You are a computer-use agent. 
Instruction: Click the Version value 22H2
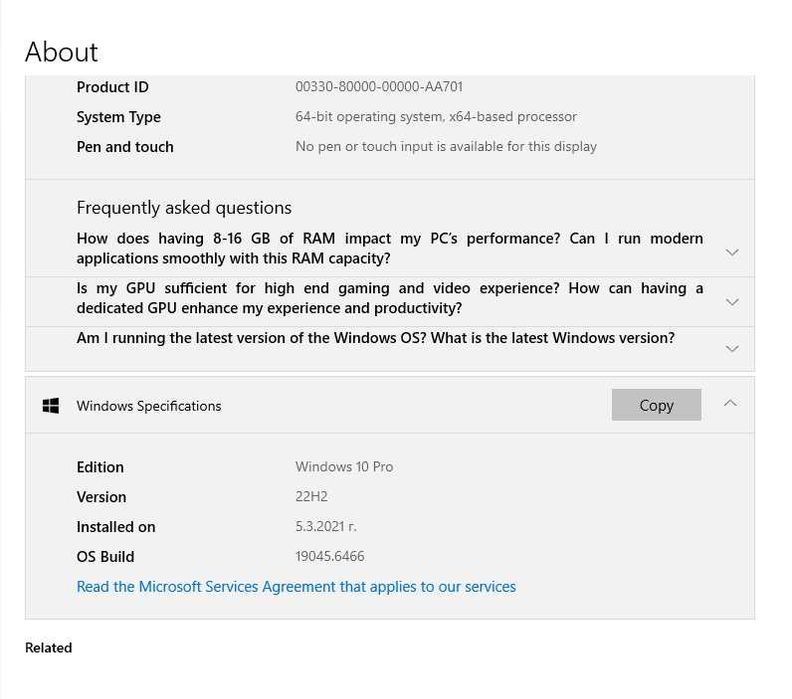point(311,496)
